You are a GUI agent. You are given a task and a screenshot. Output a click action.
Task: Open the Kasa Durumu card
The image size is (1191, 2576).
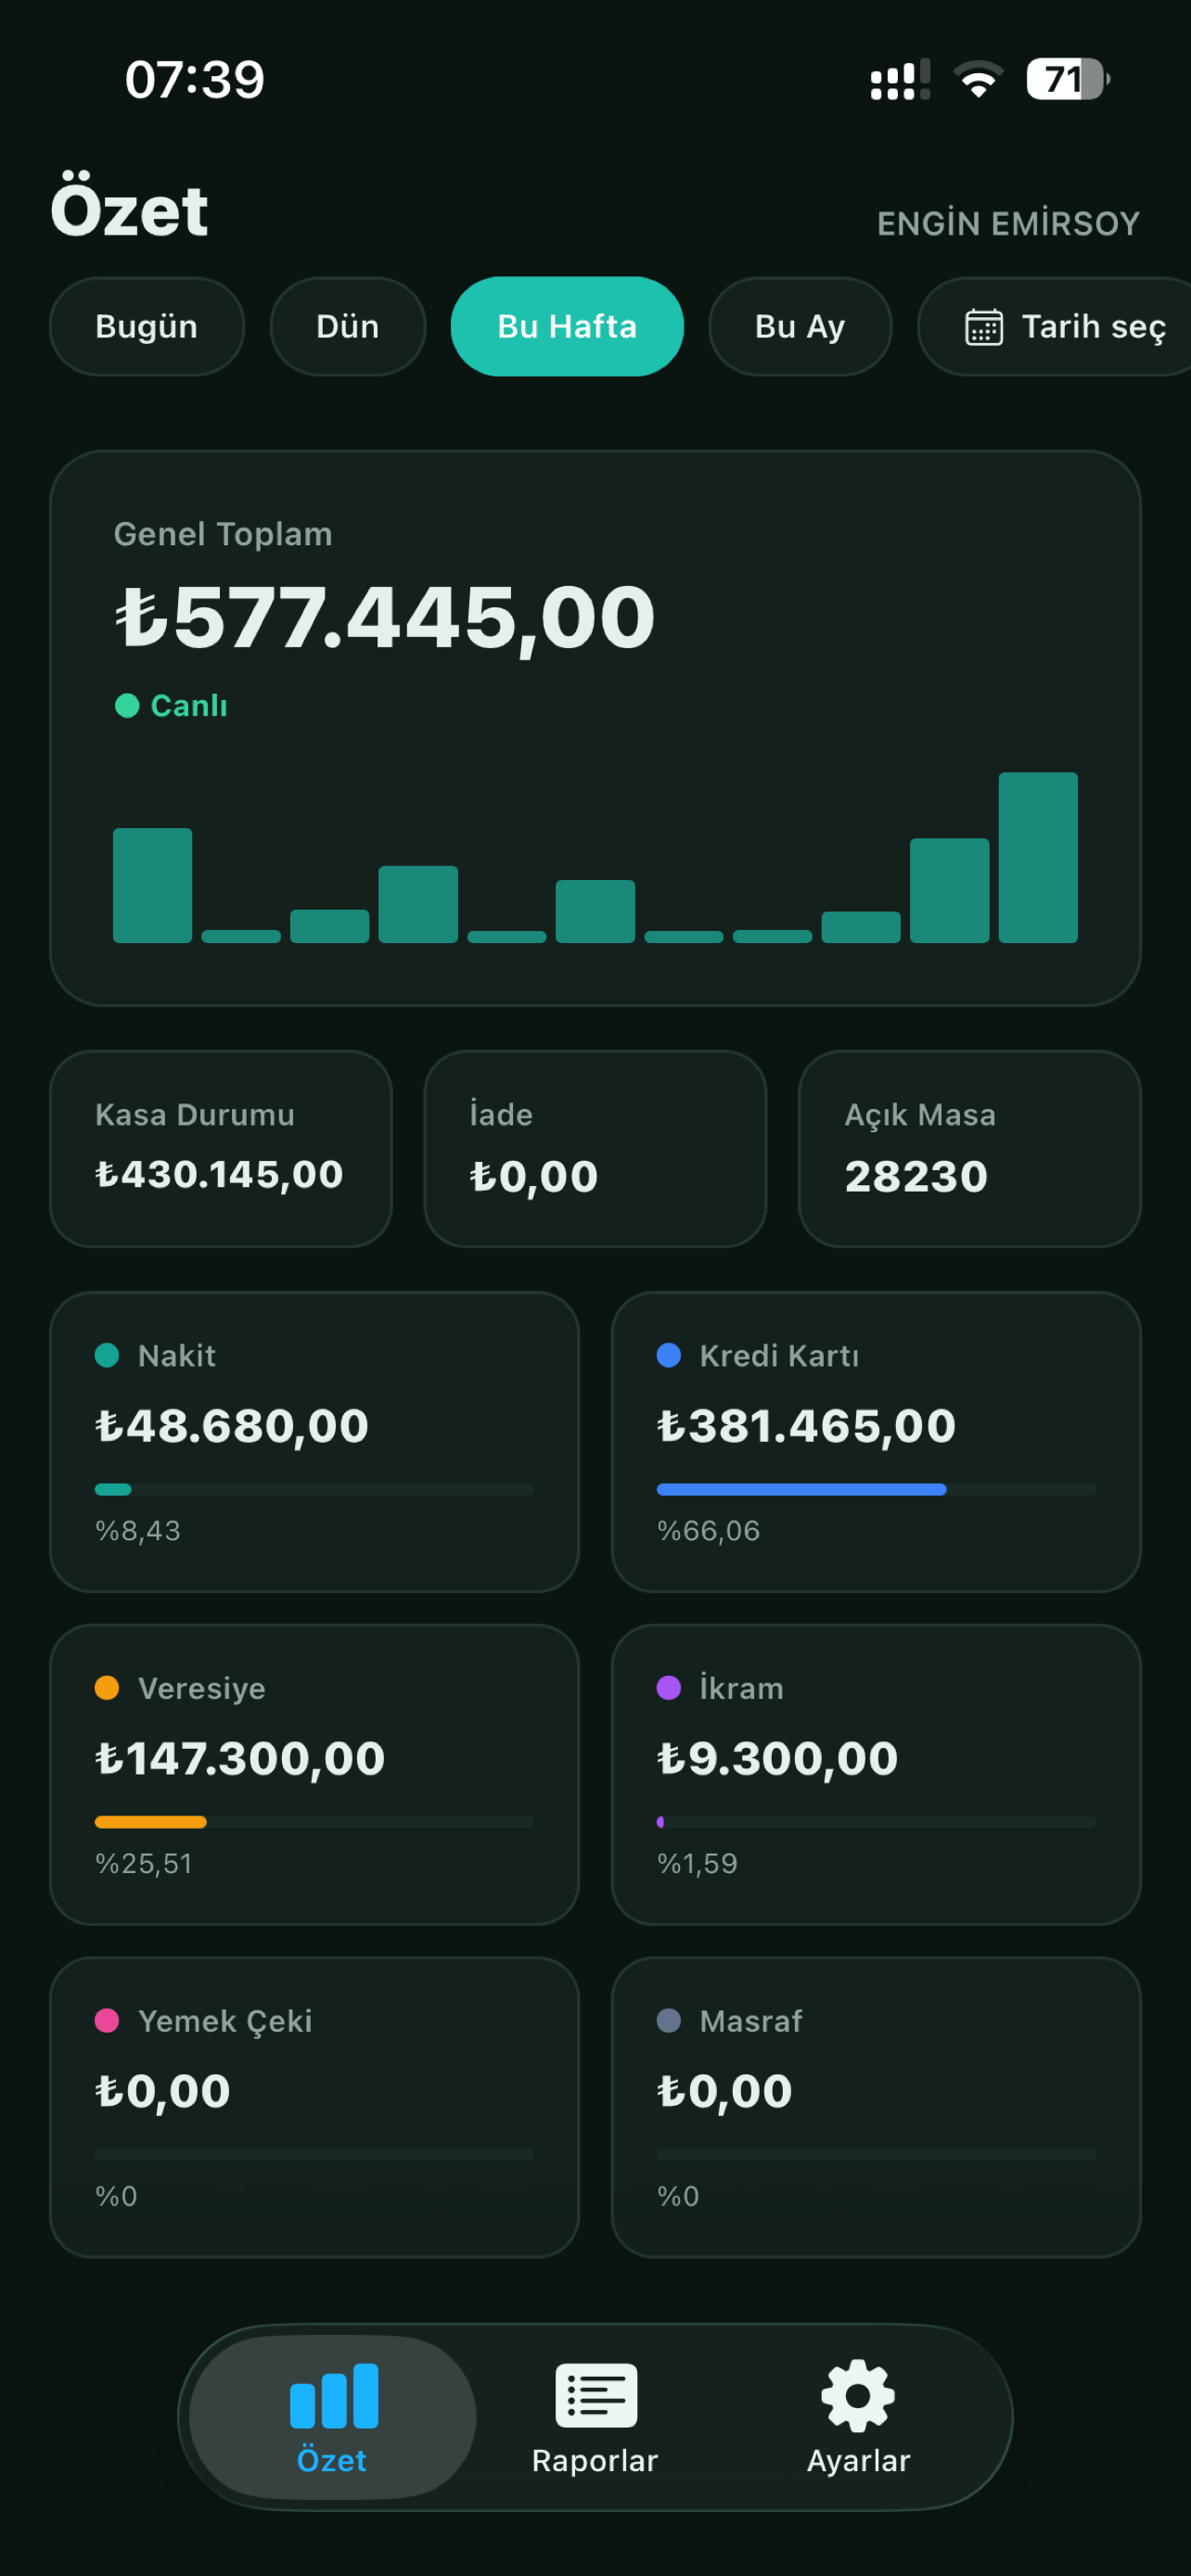[x=221, y=1148]
